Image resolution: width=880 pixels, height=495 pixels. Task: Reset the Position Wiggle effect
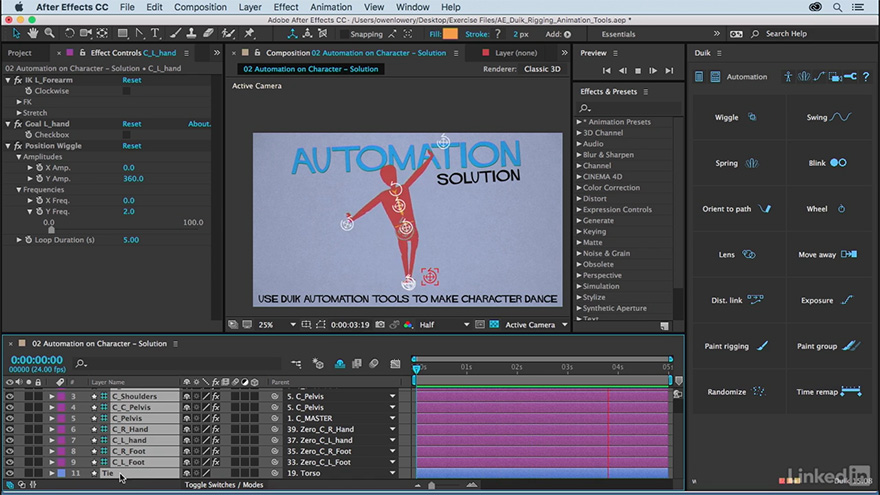pyautogui.click(x=132, y=146)
